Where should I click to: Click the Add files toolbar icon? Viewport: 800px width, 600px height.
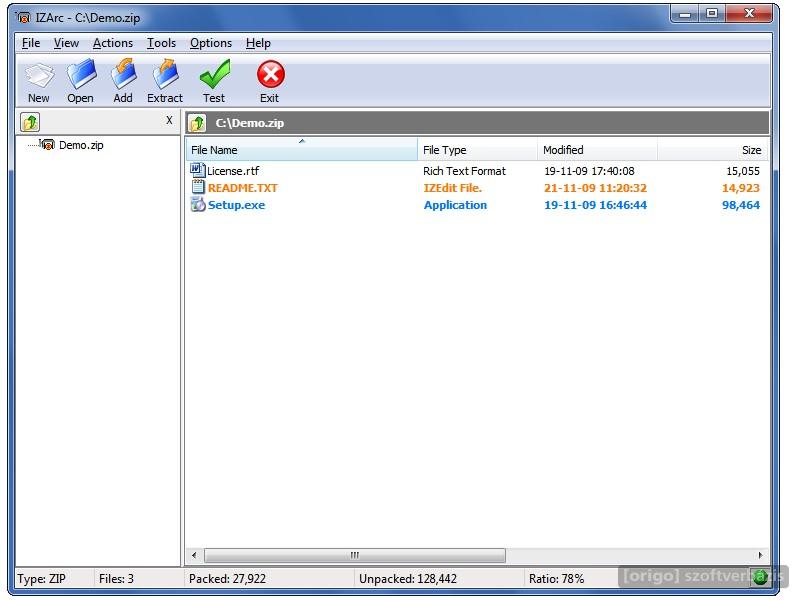pyautogui.click(x=124, y=74)
